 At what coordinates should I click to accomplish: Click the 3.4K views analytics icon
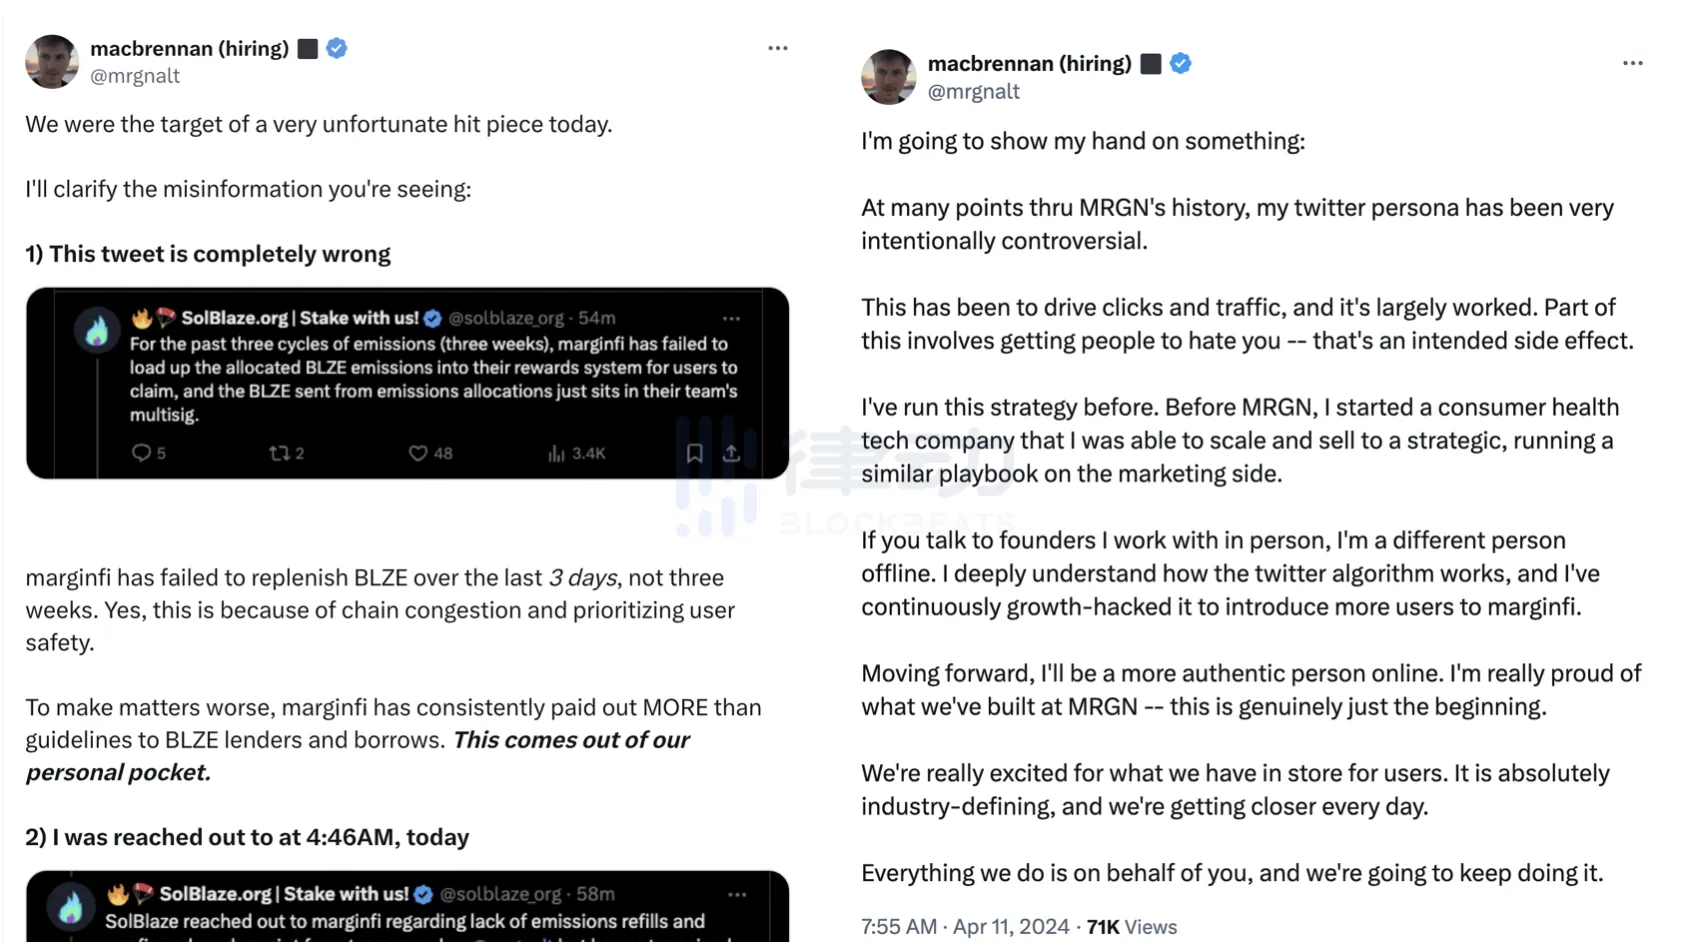click(x=557, y=453)
